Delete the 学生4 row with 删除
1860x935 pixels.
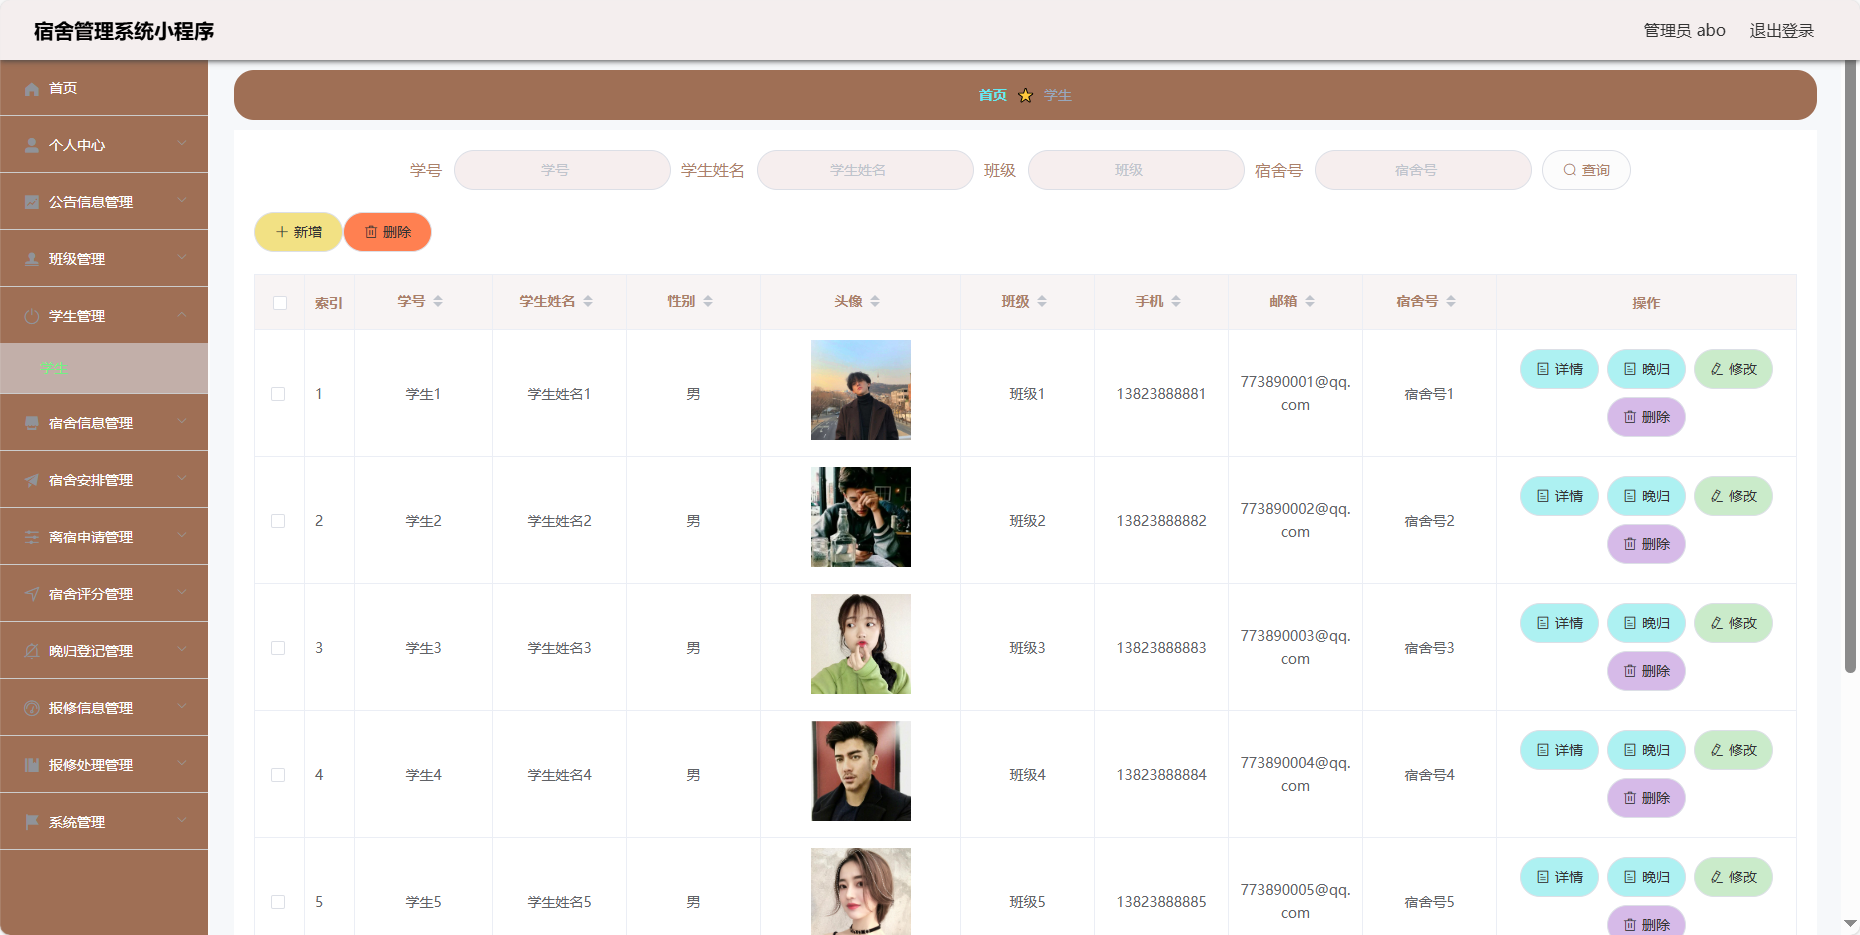click(x=1646, y=799)
